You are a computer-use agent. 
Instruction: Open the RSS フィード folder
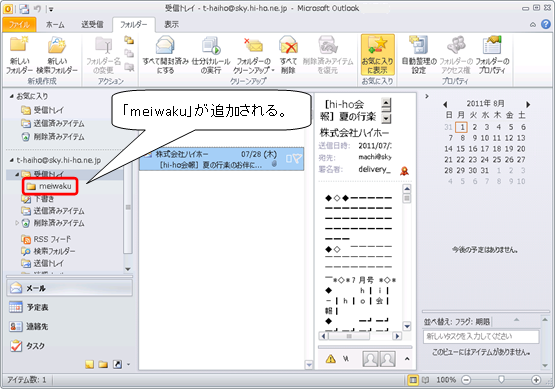click(x=46, y=239)
